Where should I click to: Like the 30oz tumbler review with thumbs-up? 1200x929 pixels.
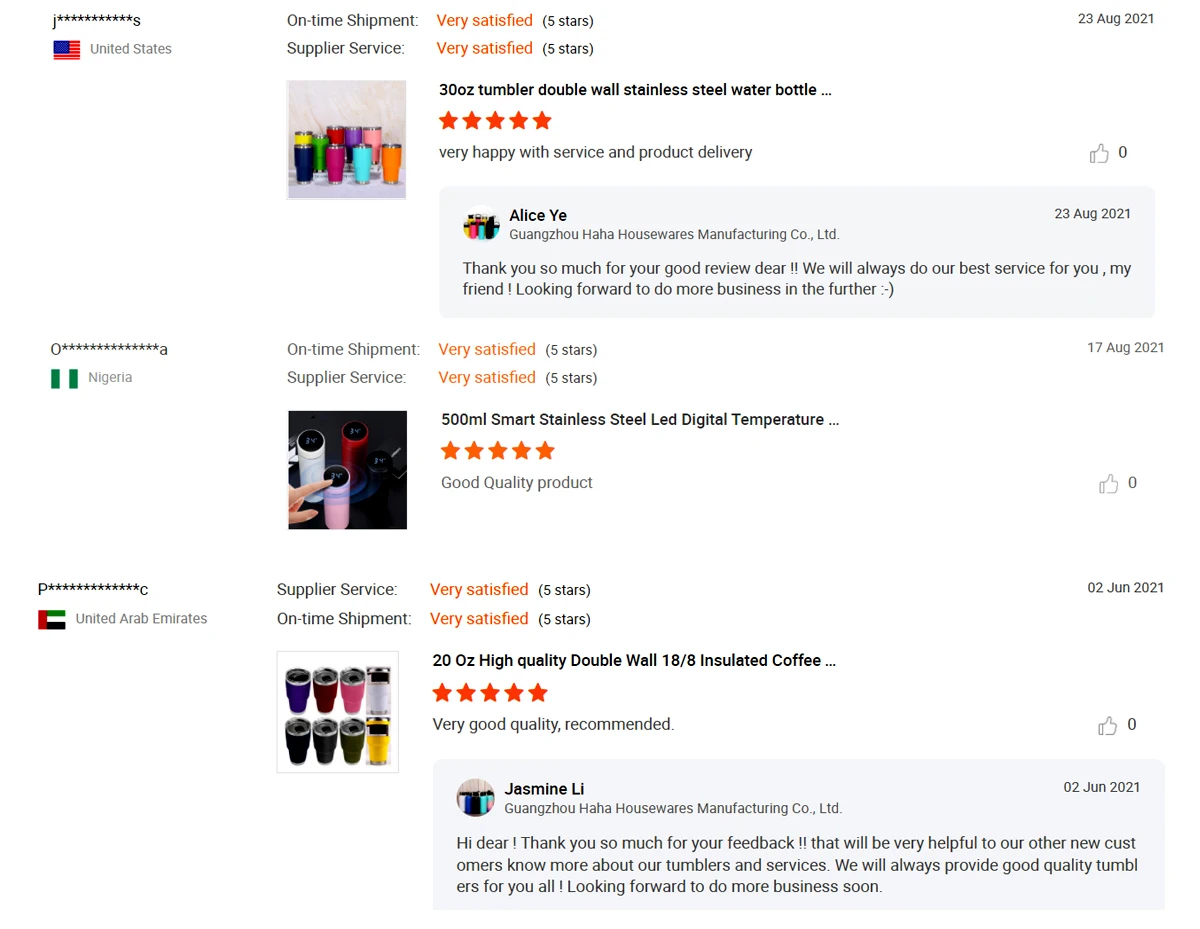pyautogui.click(x=1099, y=153)
